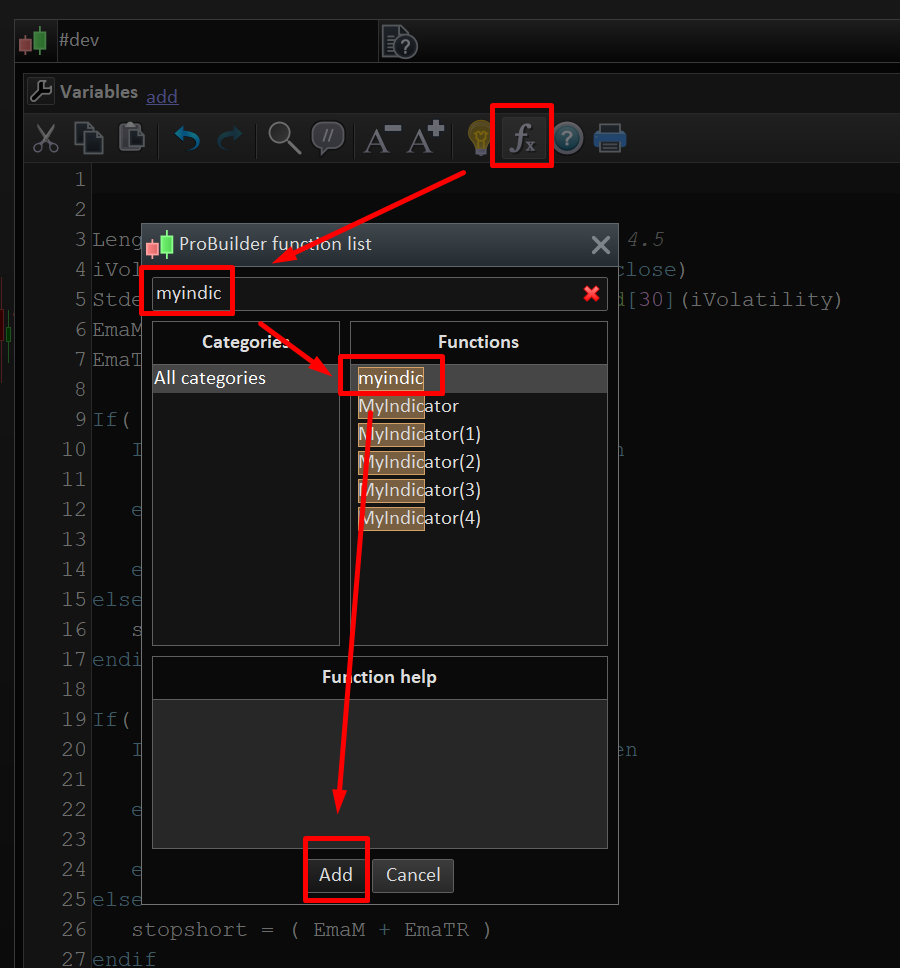Click the Redo arrow icon
Viewport: 900px width, 968px height.
click(x=230, y=138)
